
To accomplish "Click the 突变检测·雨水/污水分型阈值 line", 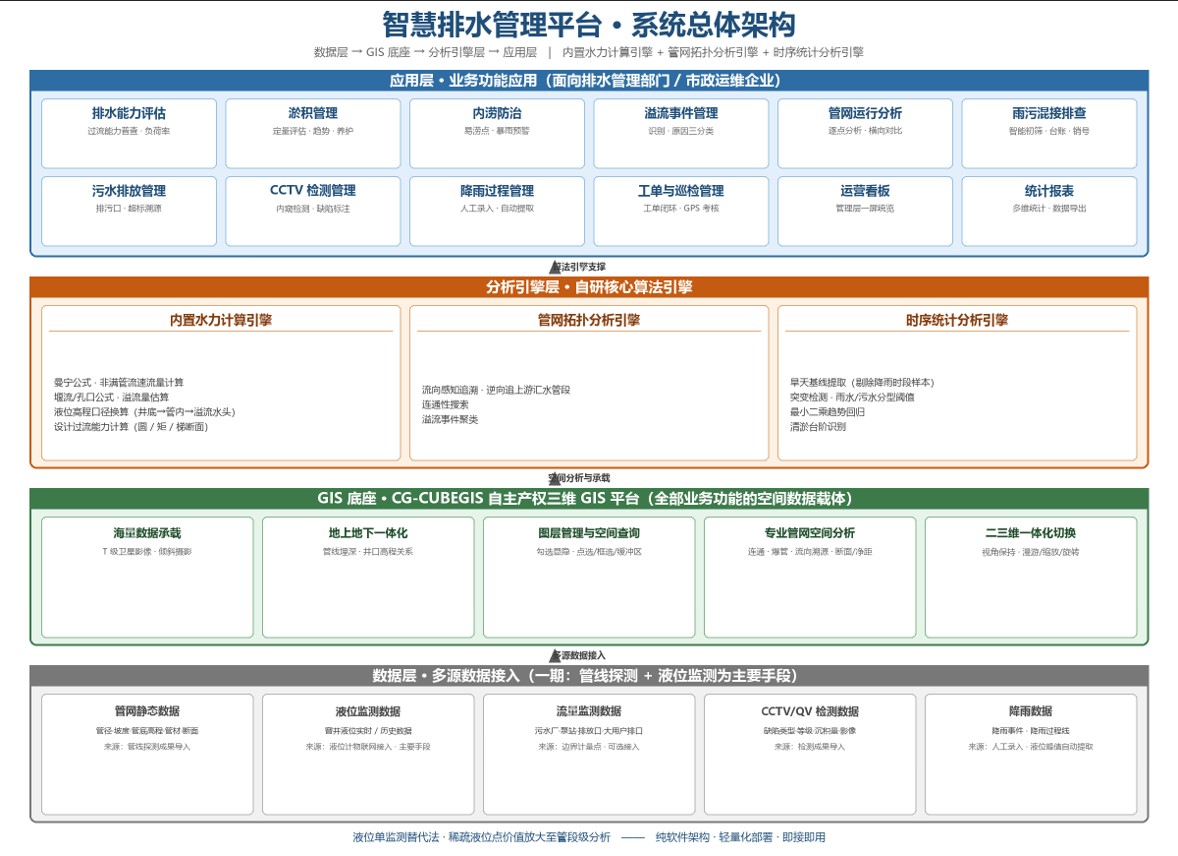I will click(852, 397).
